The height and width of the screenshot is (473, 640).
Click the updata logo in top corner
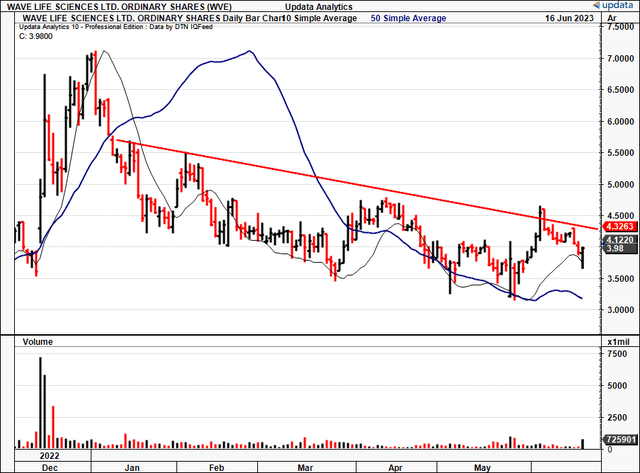[612, 5]
